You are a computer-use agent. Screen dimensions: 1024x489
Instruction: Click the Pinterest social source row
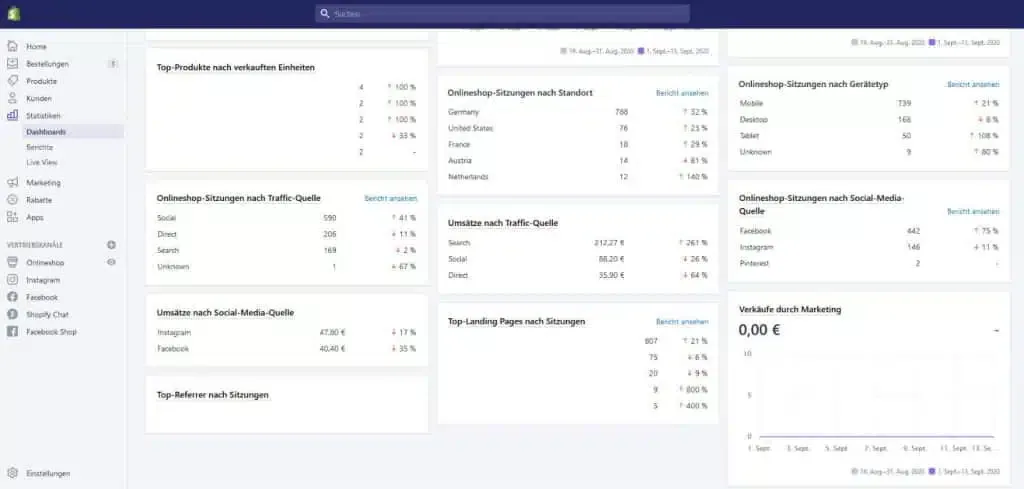point(869,264)
